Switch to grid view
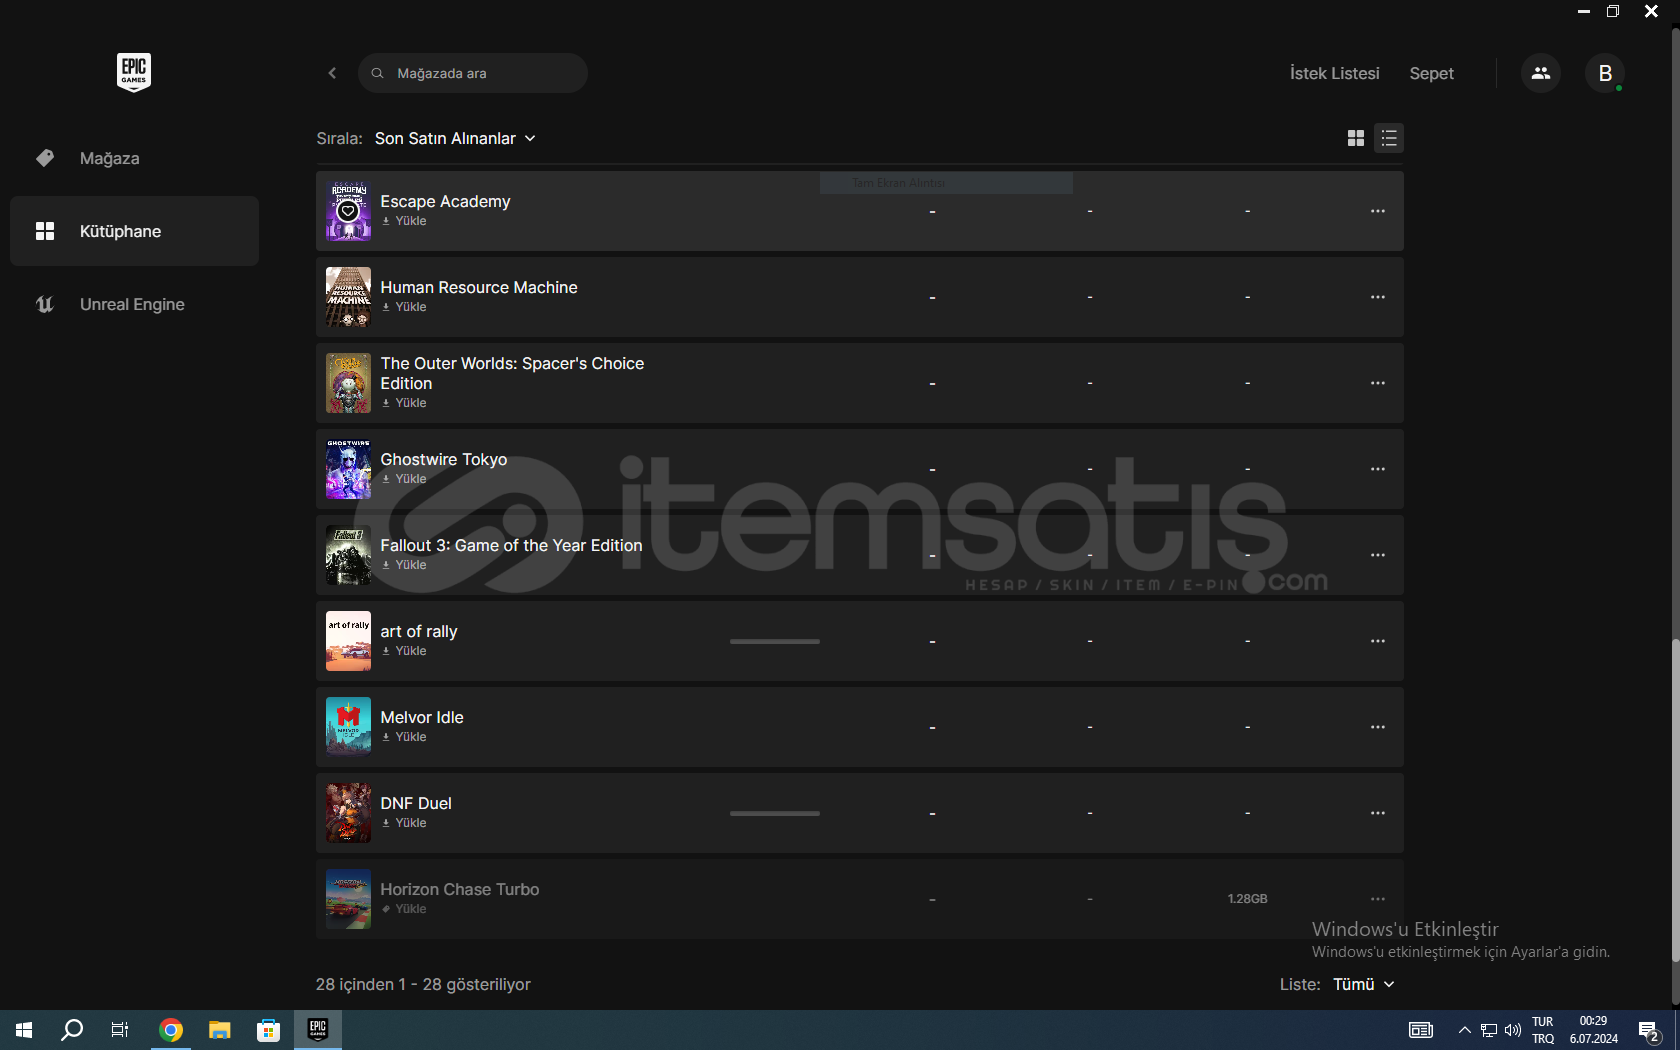 pos(1356,138)
